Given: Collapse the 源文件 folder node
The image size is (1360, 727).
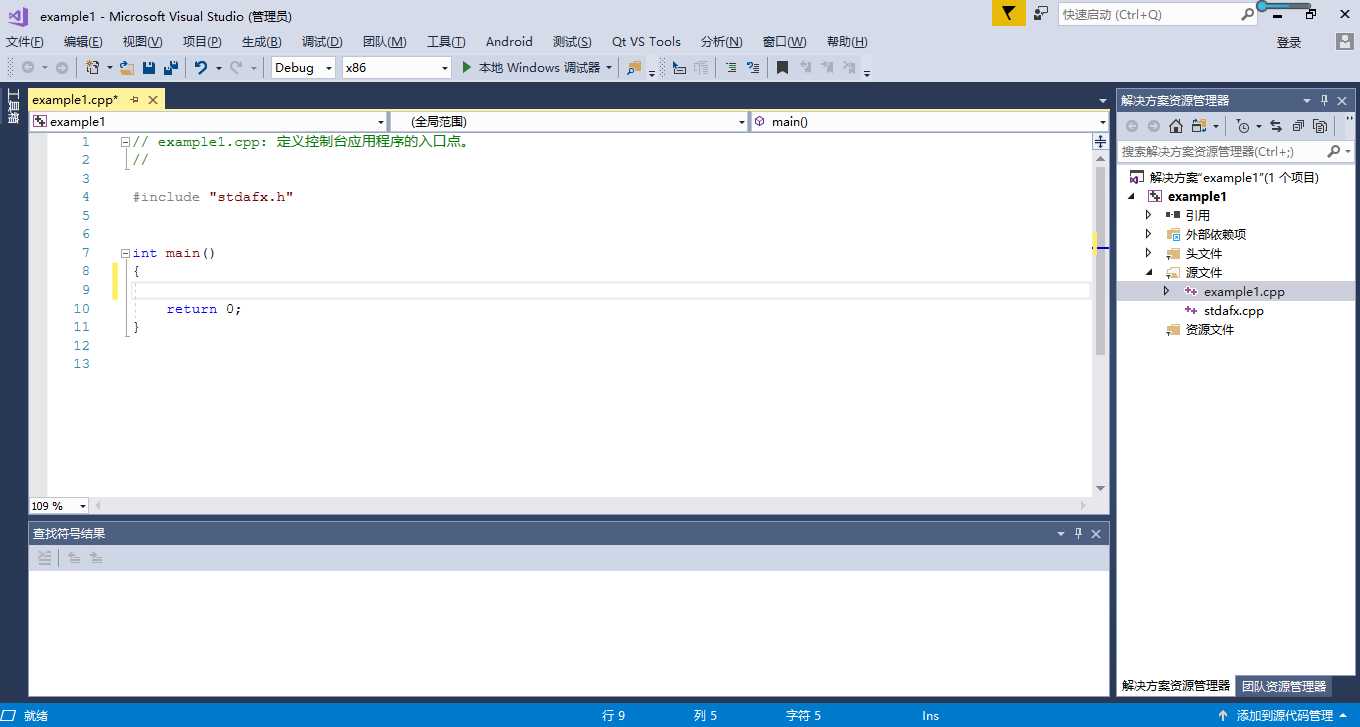Looking at the screenshot, I should point(1148,272).
